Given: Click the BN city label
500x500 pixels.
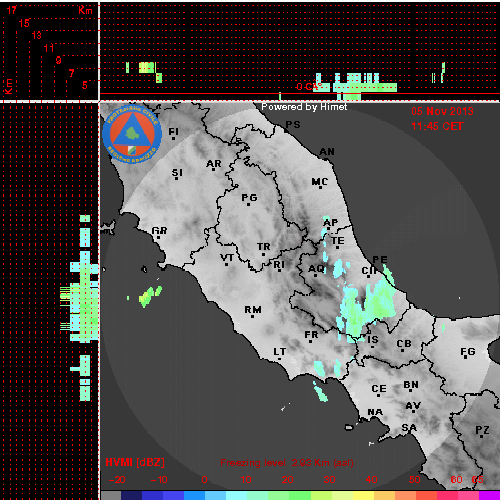Looking at the screenshot, I should click(x=411, y=385).
